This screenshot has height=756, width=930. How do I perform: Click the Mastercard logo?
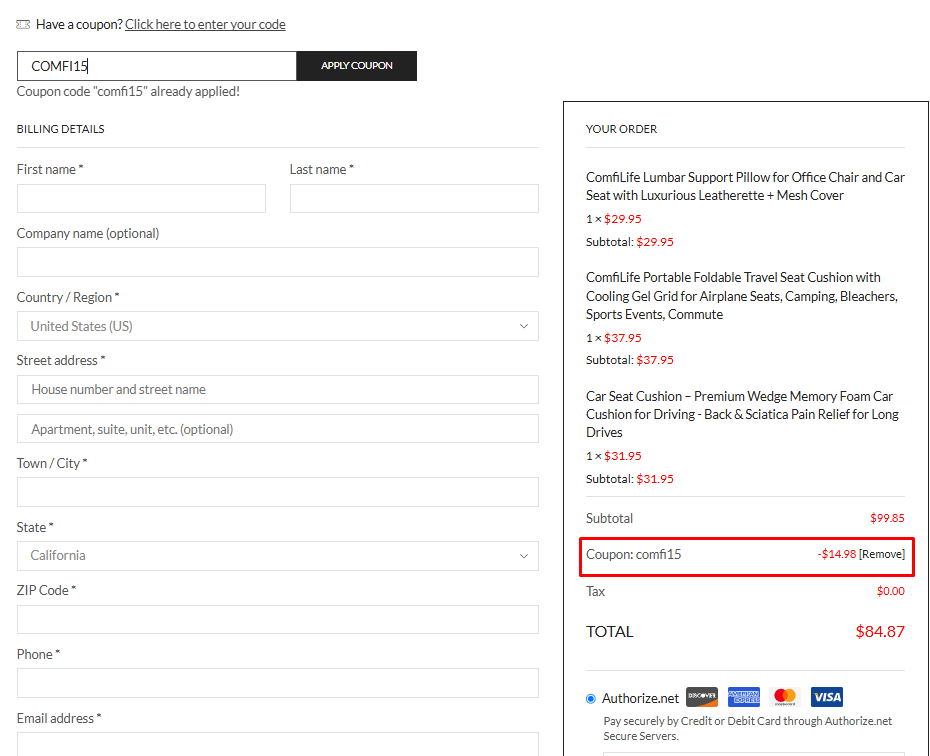coord(785,697)
